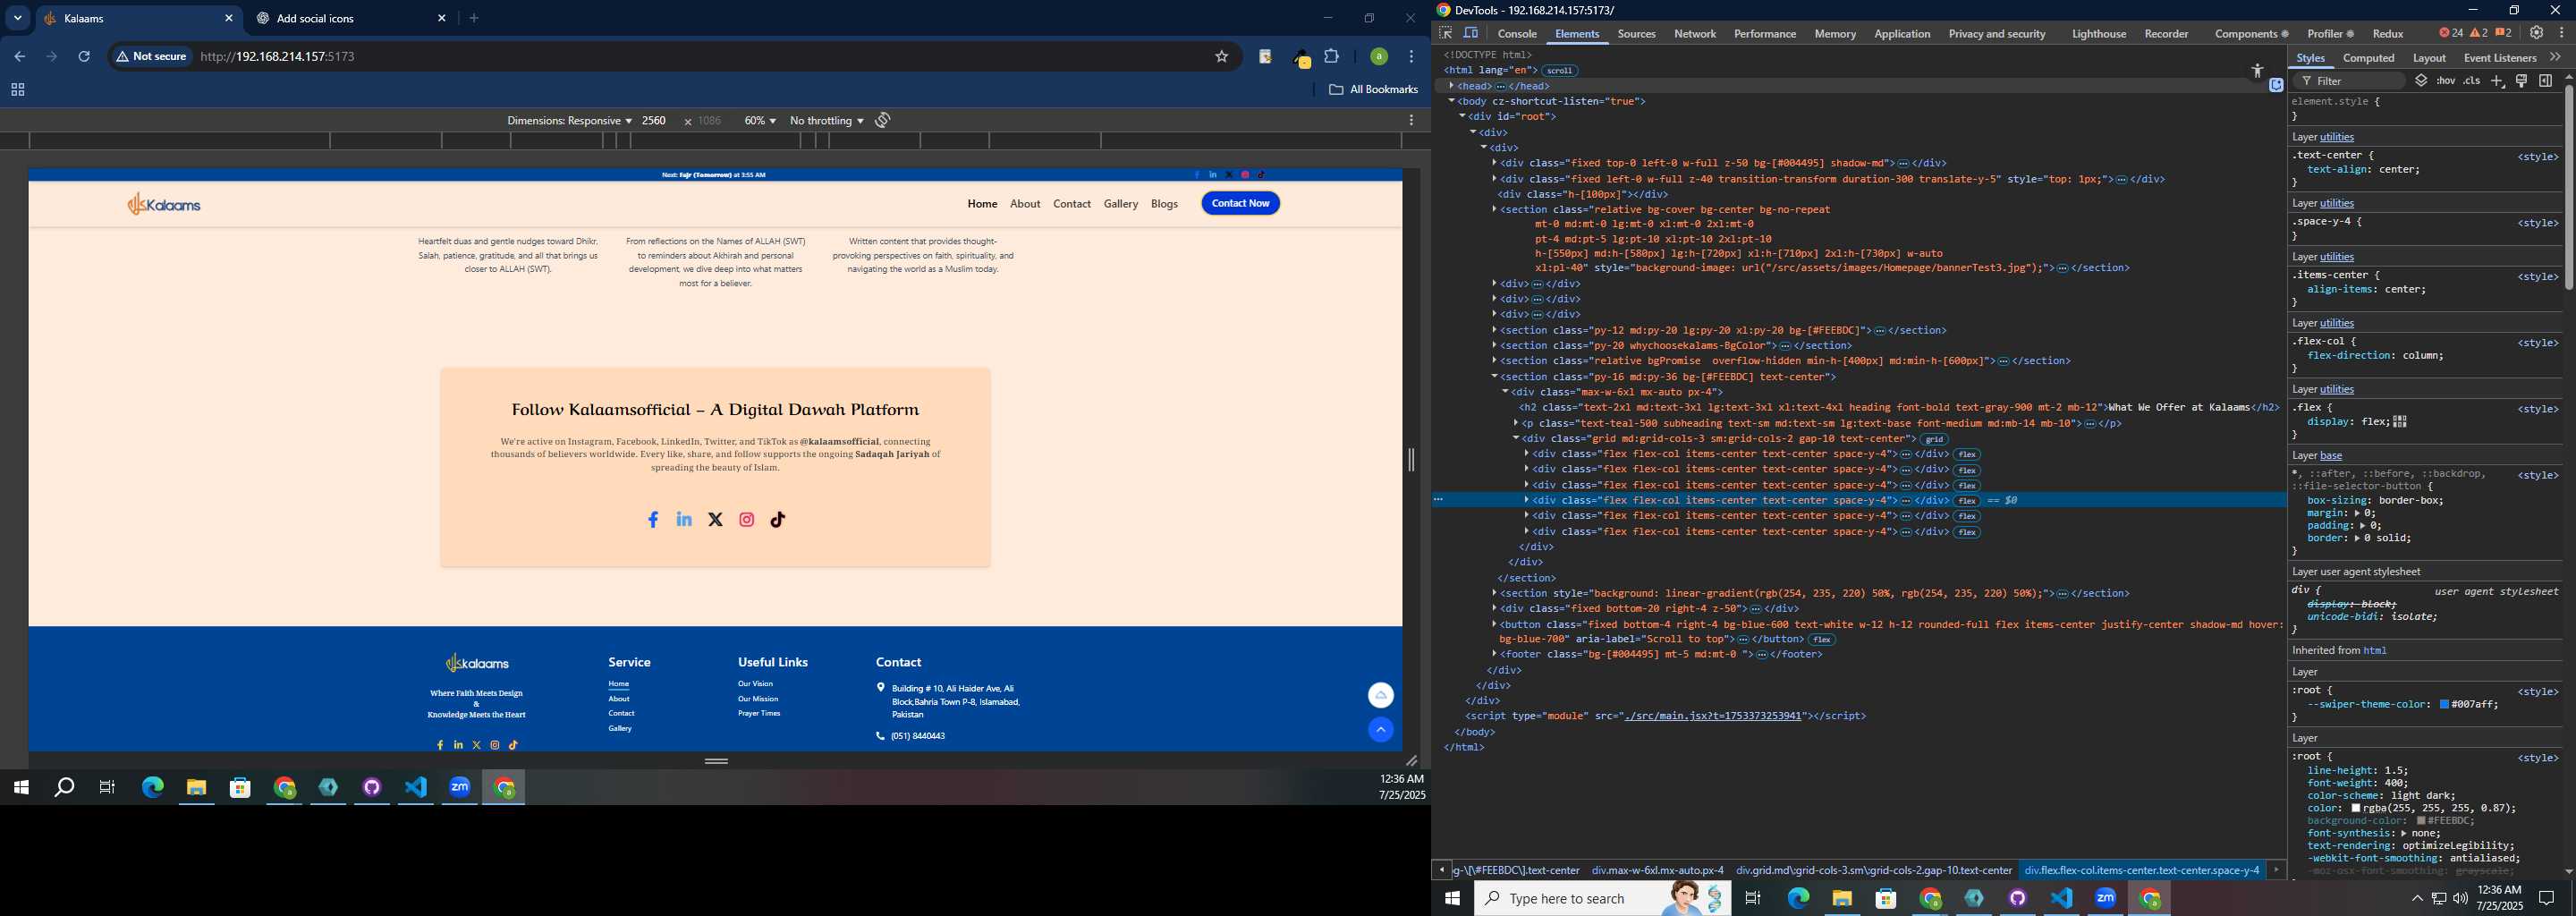The width and height of the screenshot is (2576, 916).
Task: Open the src/main.jsx script link
Action: pyautogui.click(x=1713, y=716)
